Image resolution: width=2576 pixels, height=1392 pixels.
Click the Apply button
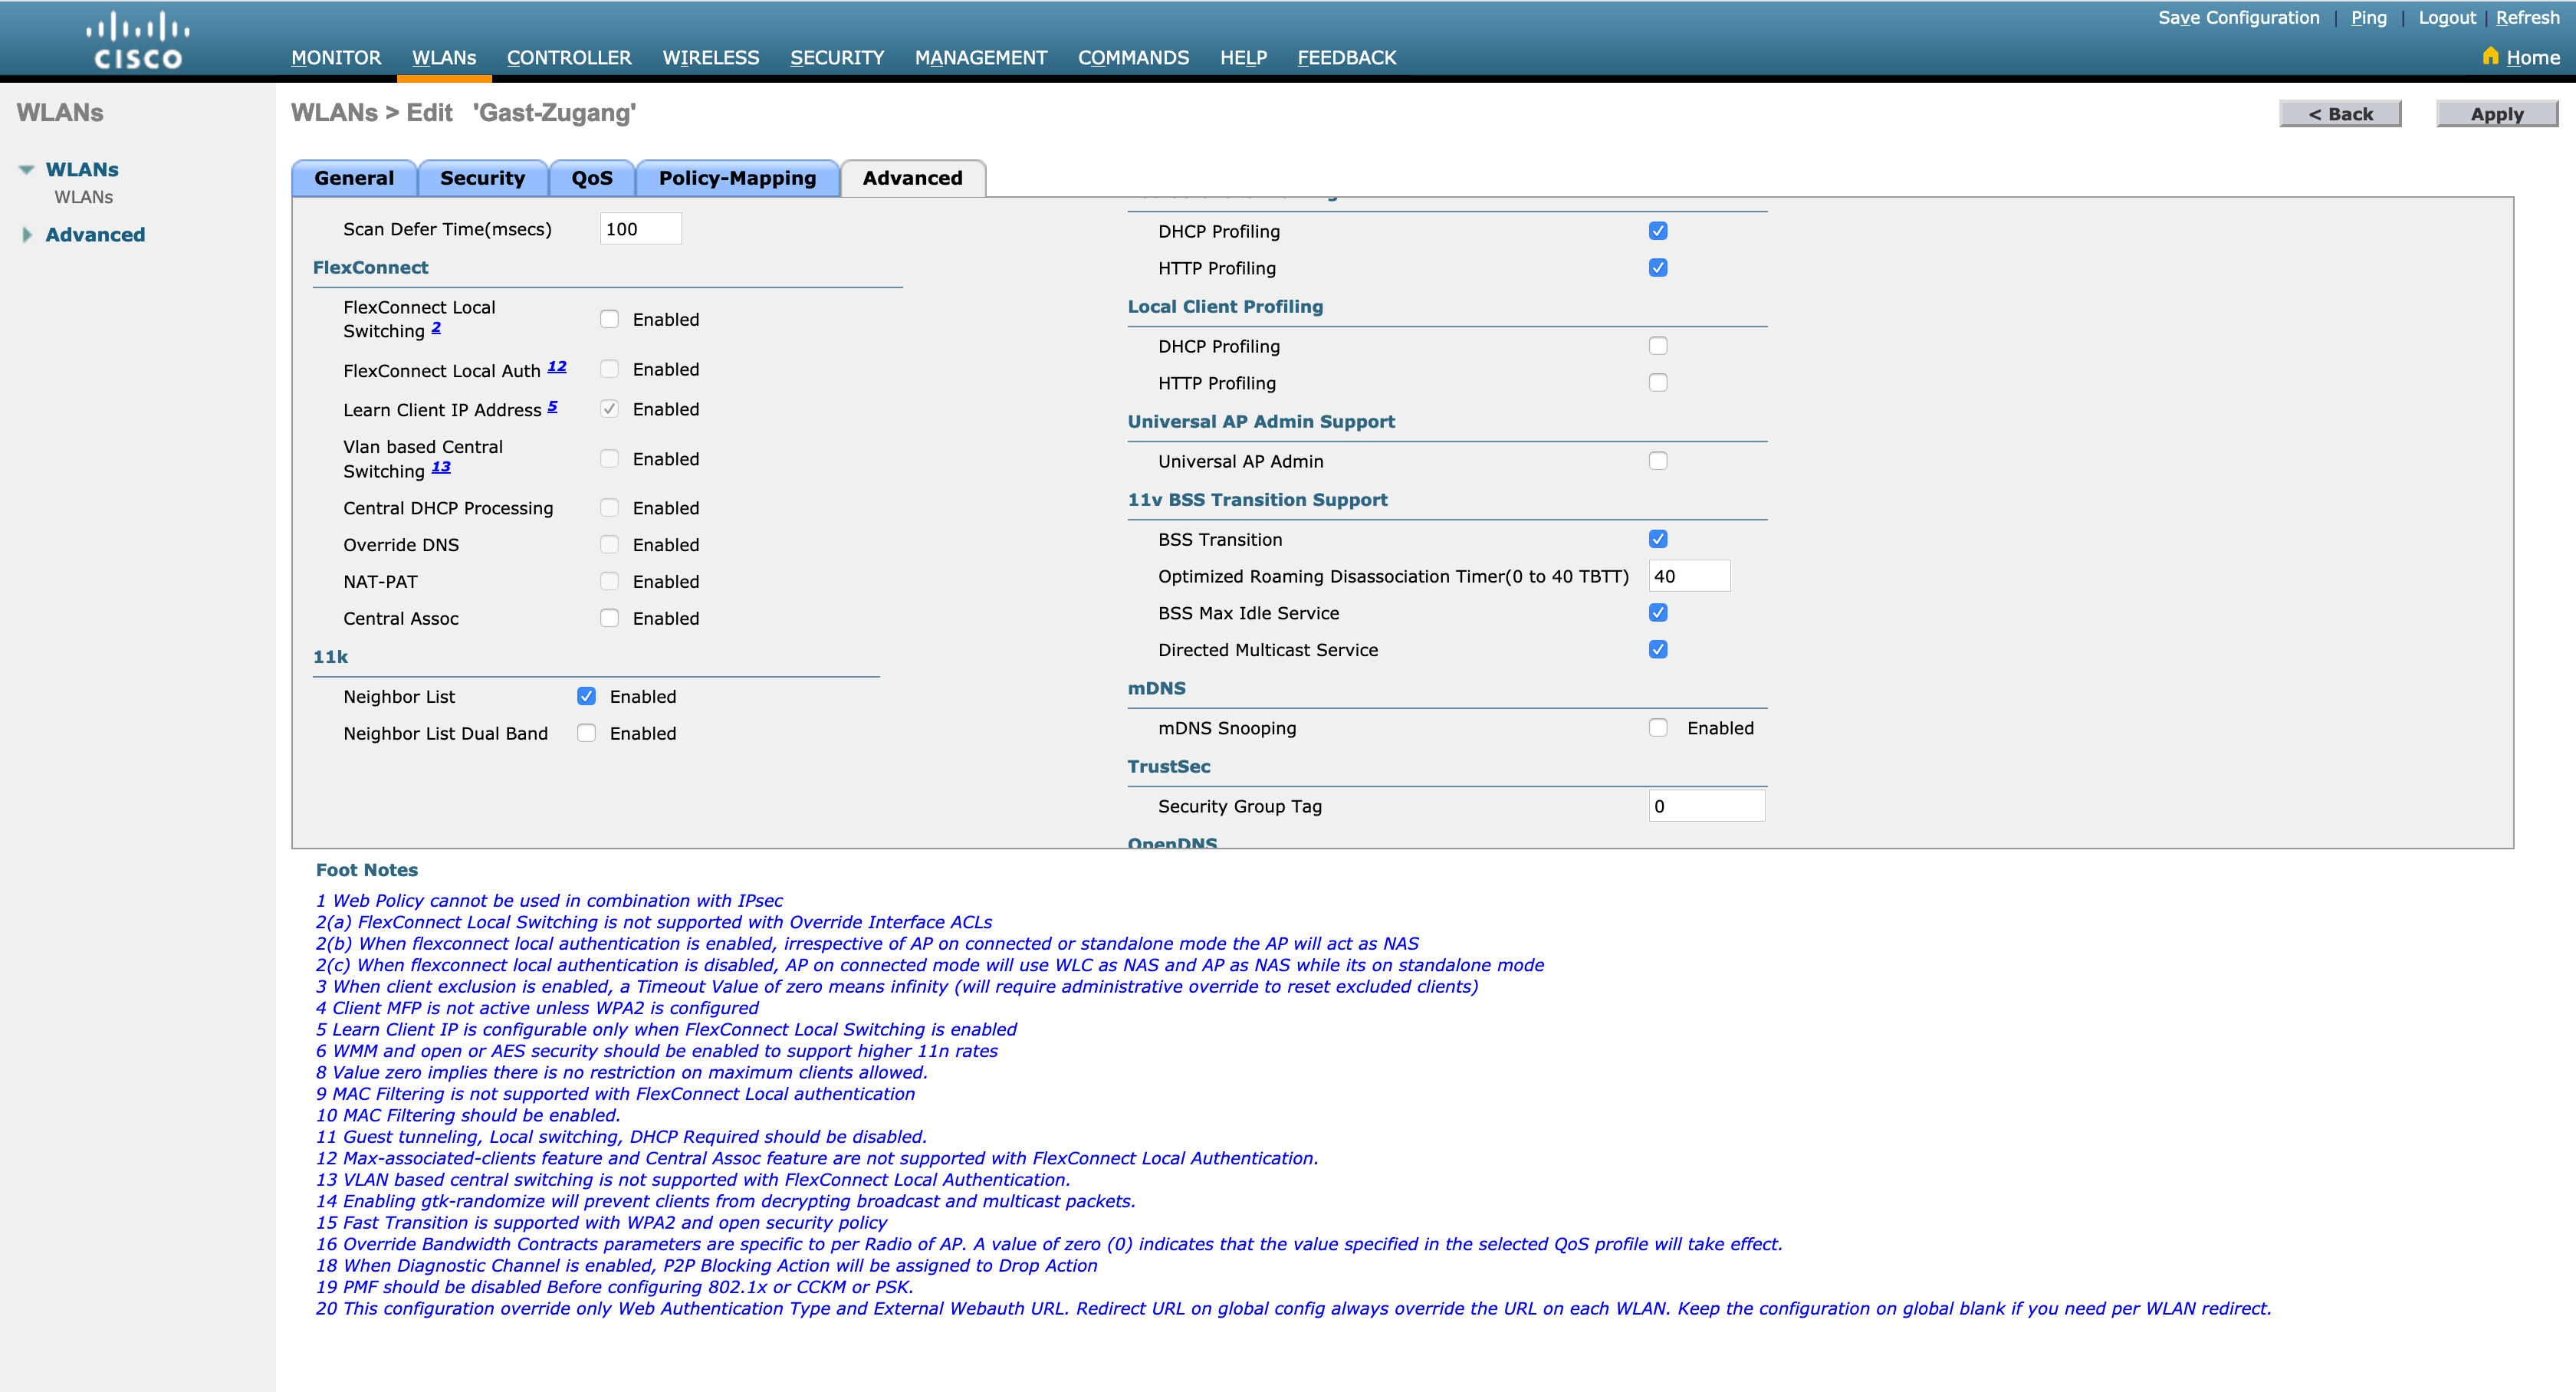2497,114
